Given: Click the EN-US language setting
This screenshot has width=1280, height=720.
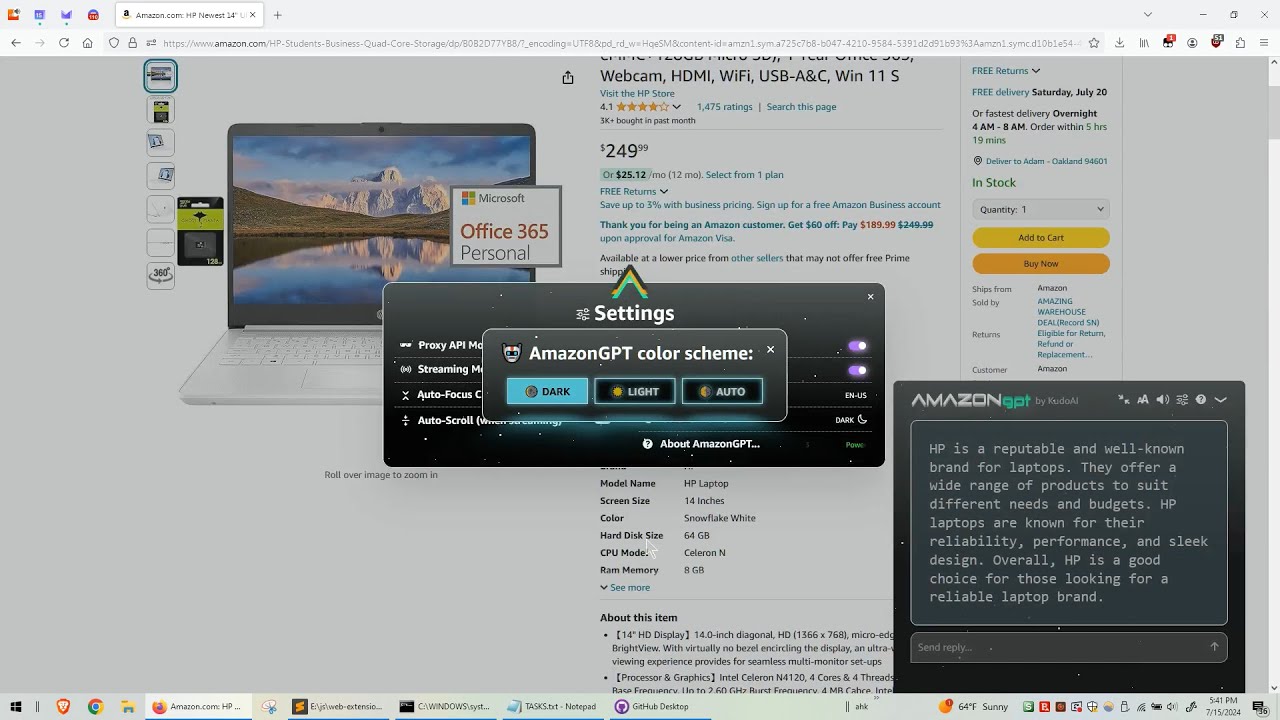Looking at the screenshot, I should tap(855, 395).
